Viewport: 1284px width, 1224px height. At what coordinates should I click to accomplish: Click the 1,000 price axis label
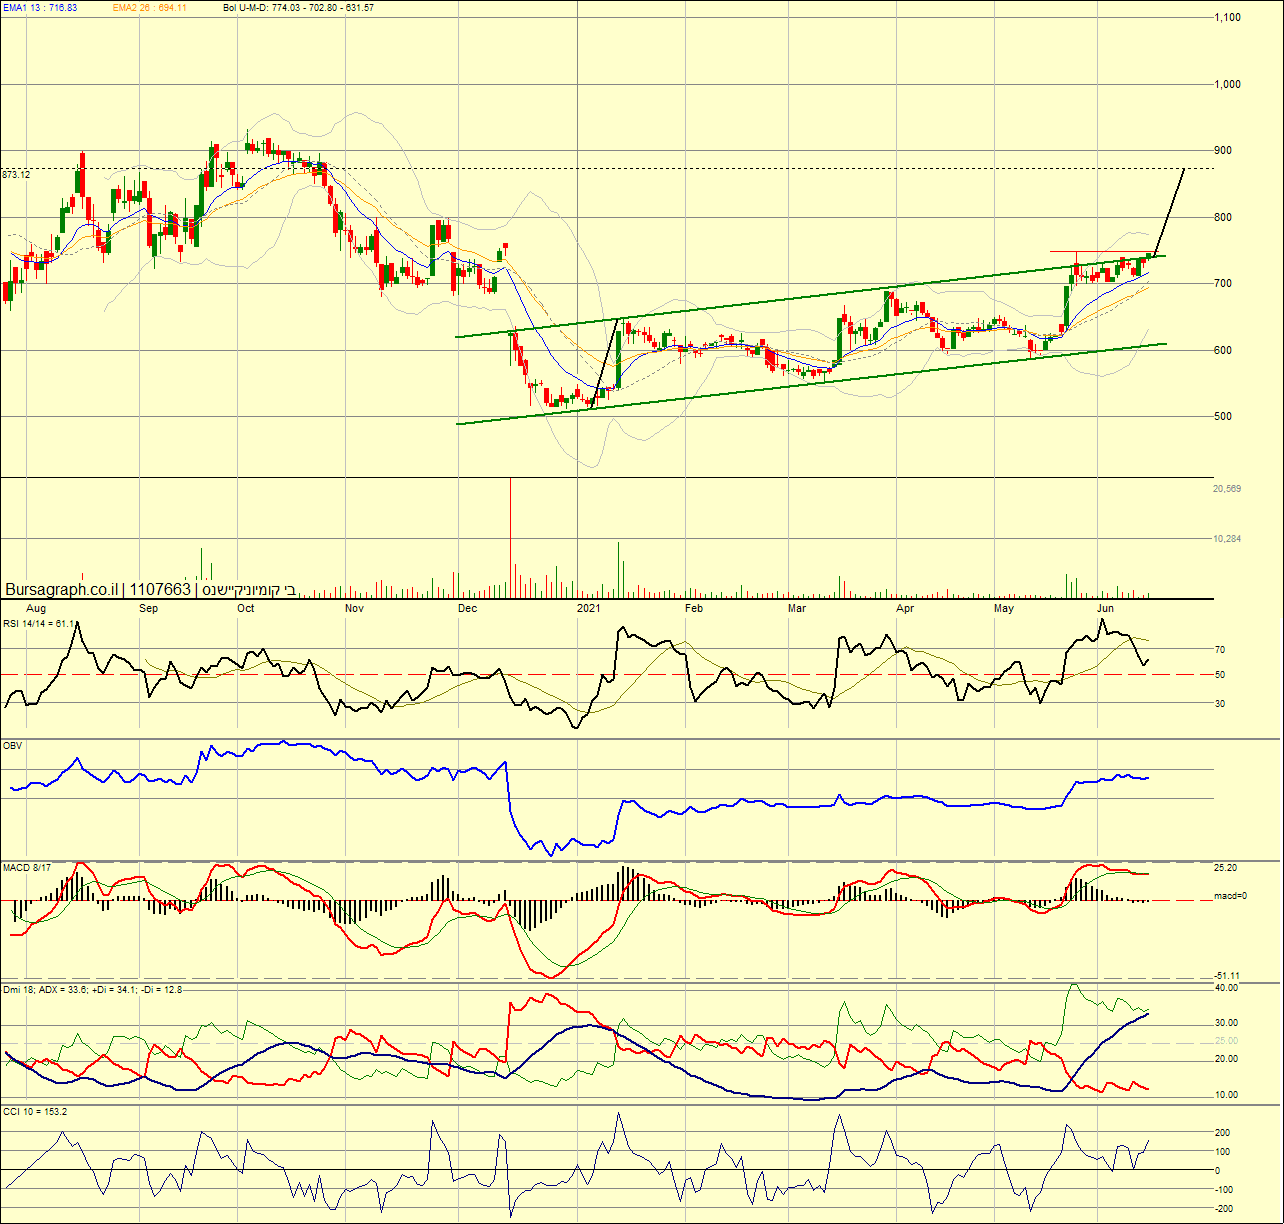[x=1227, y=84]
